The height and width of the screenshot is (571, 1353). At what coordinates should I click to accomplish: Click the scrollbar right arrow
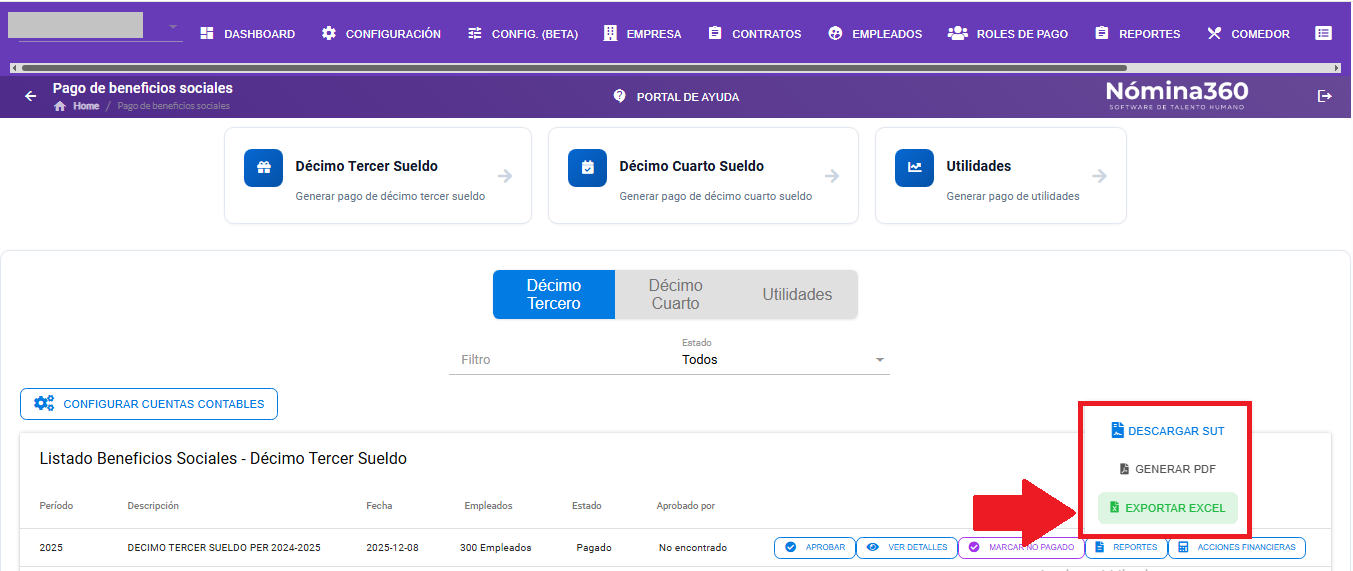point(1337,68)
